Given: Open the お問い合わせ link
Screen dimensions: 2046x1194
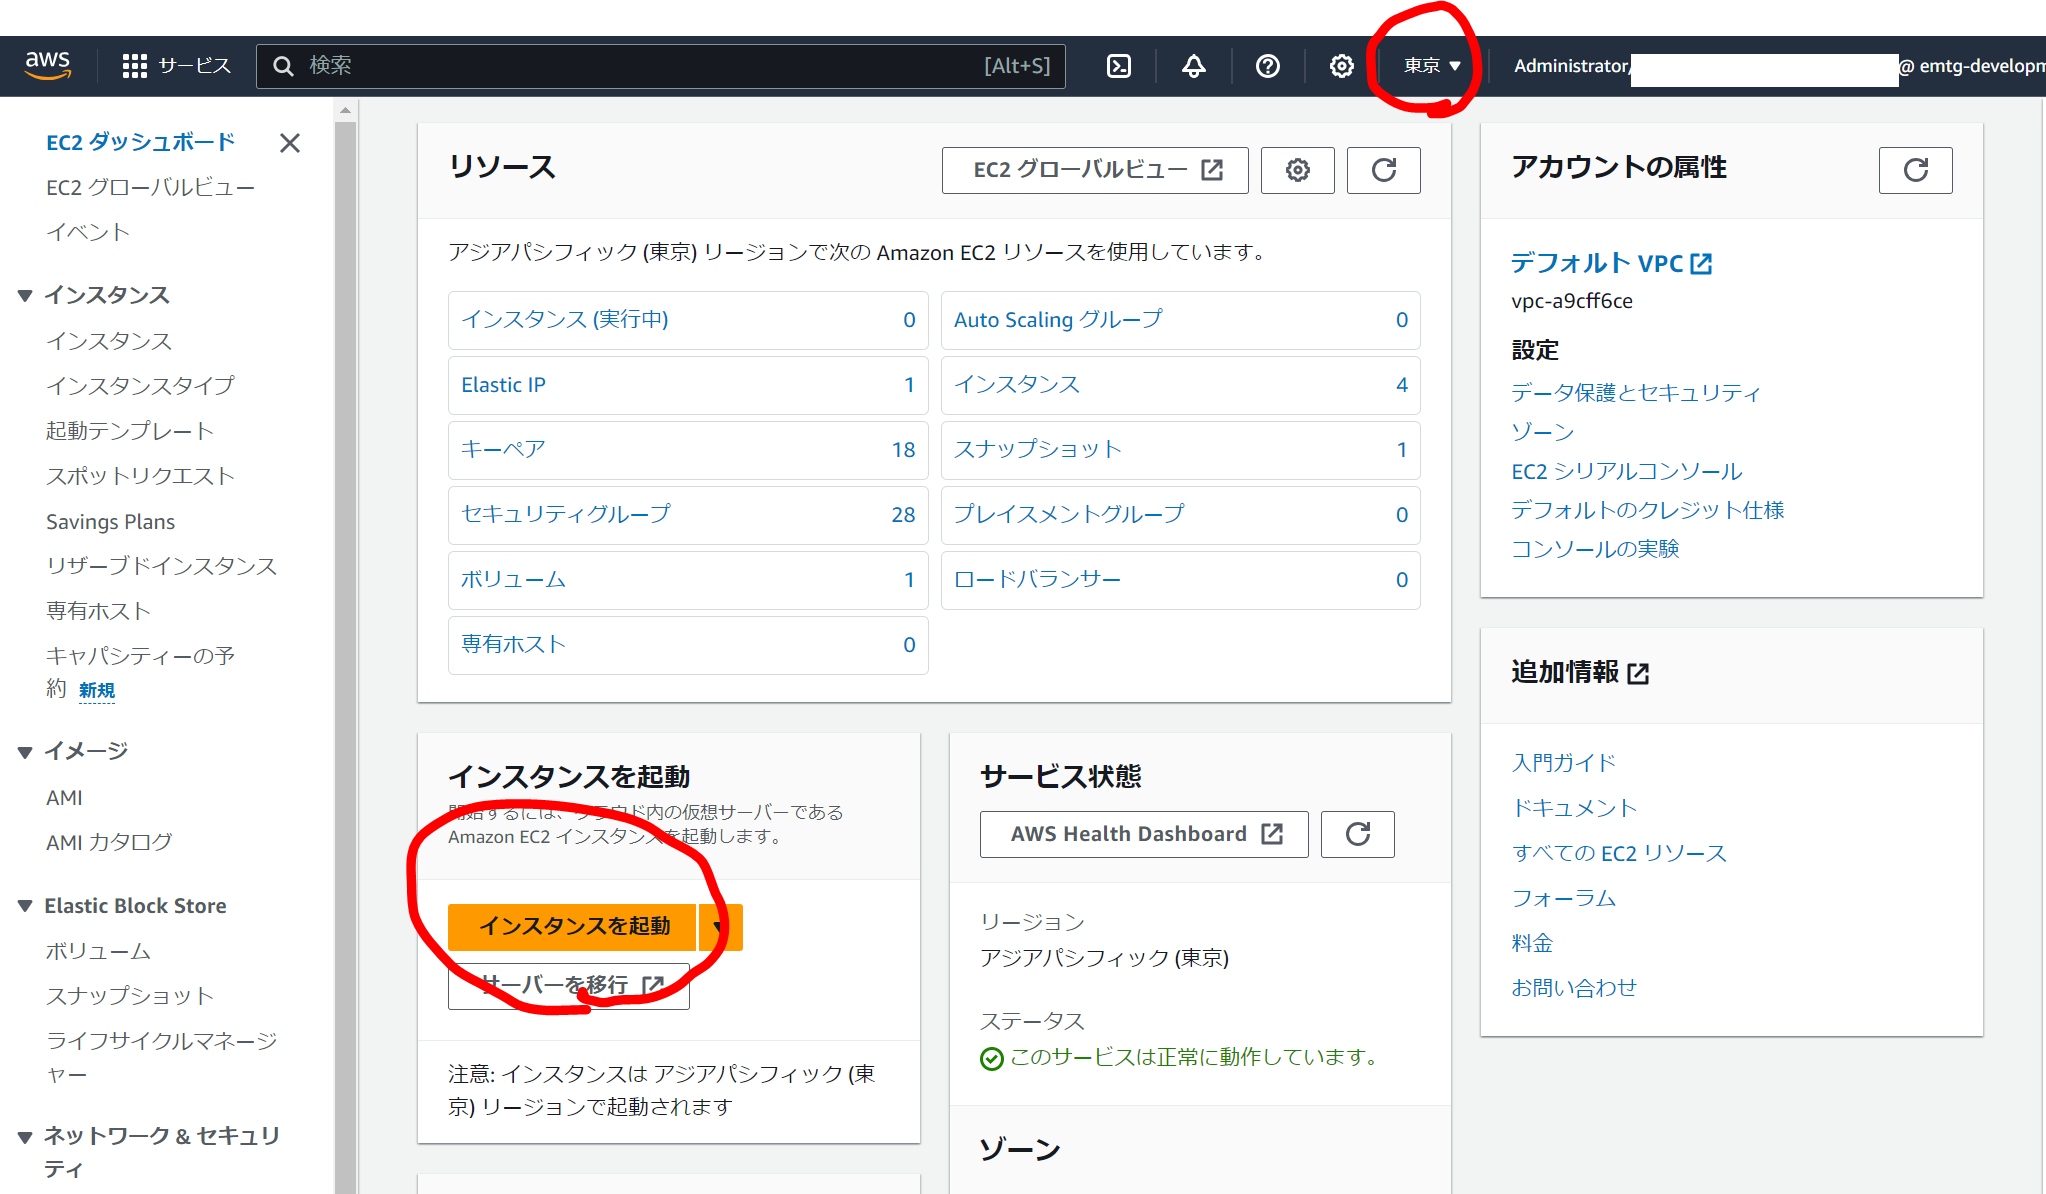Looking at the screenshot, I should [1574, 988].
